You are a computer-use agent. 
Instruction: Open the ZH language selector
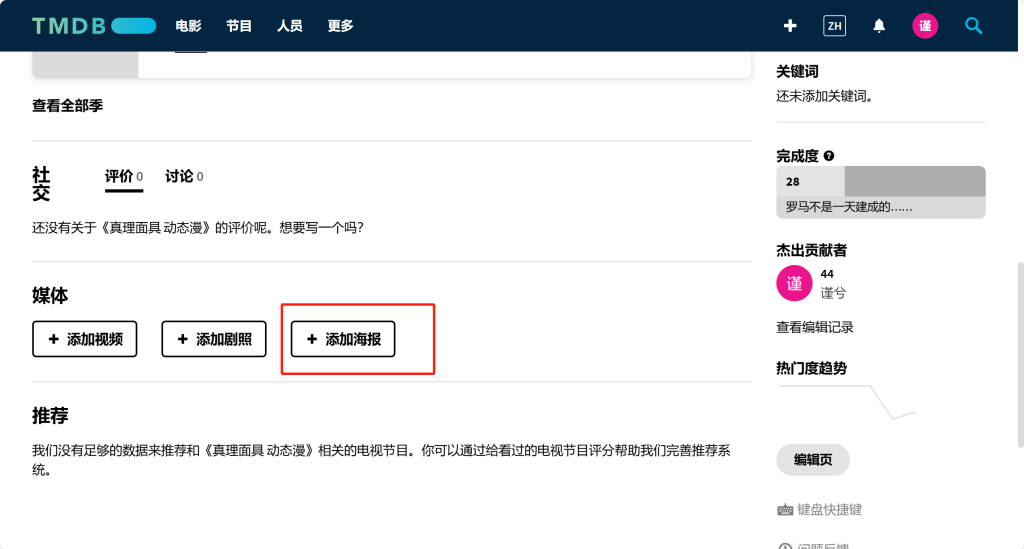(x=834, y=26)
